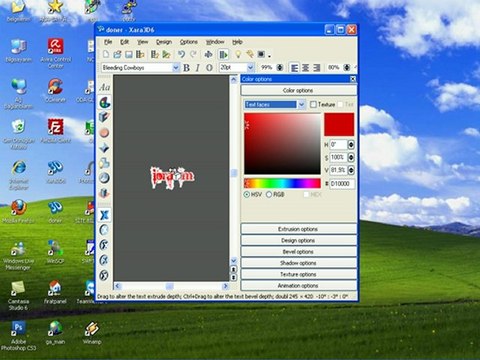Click the blue globe texture icon

tap(104, 178)
